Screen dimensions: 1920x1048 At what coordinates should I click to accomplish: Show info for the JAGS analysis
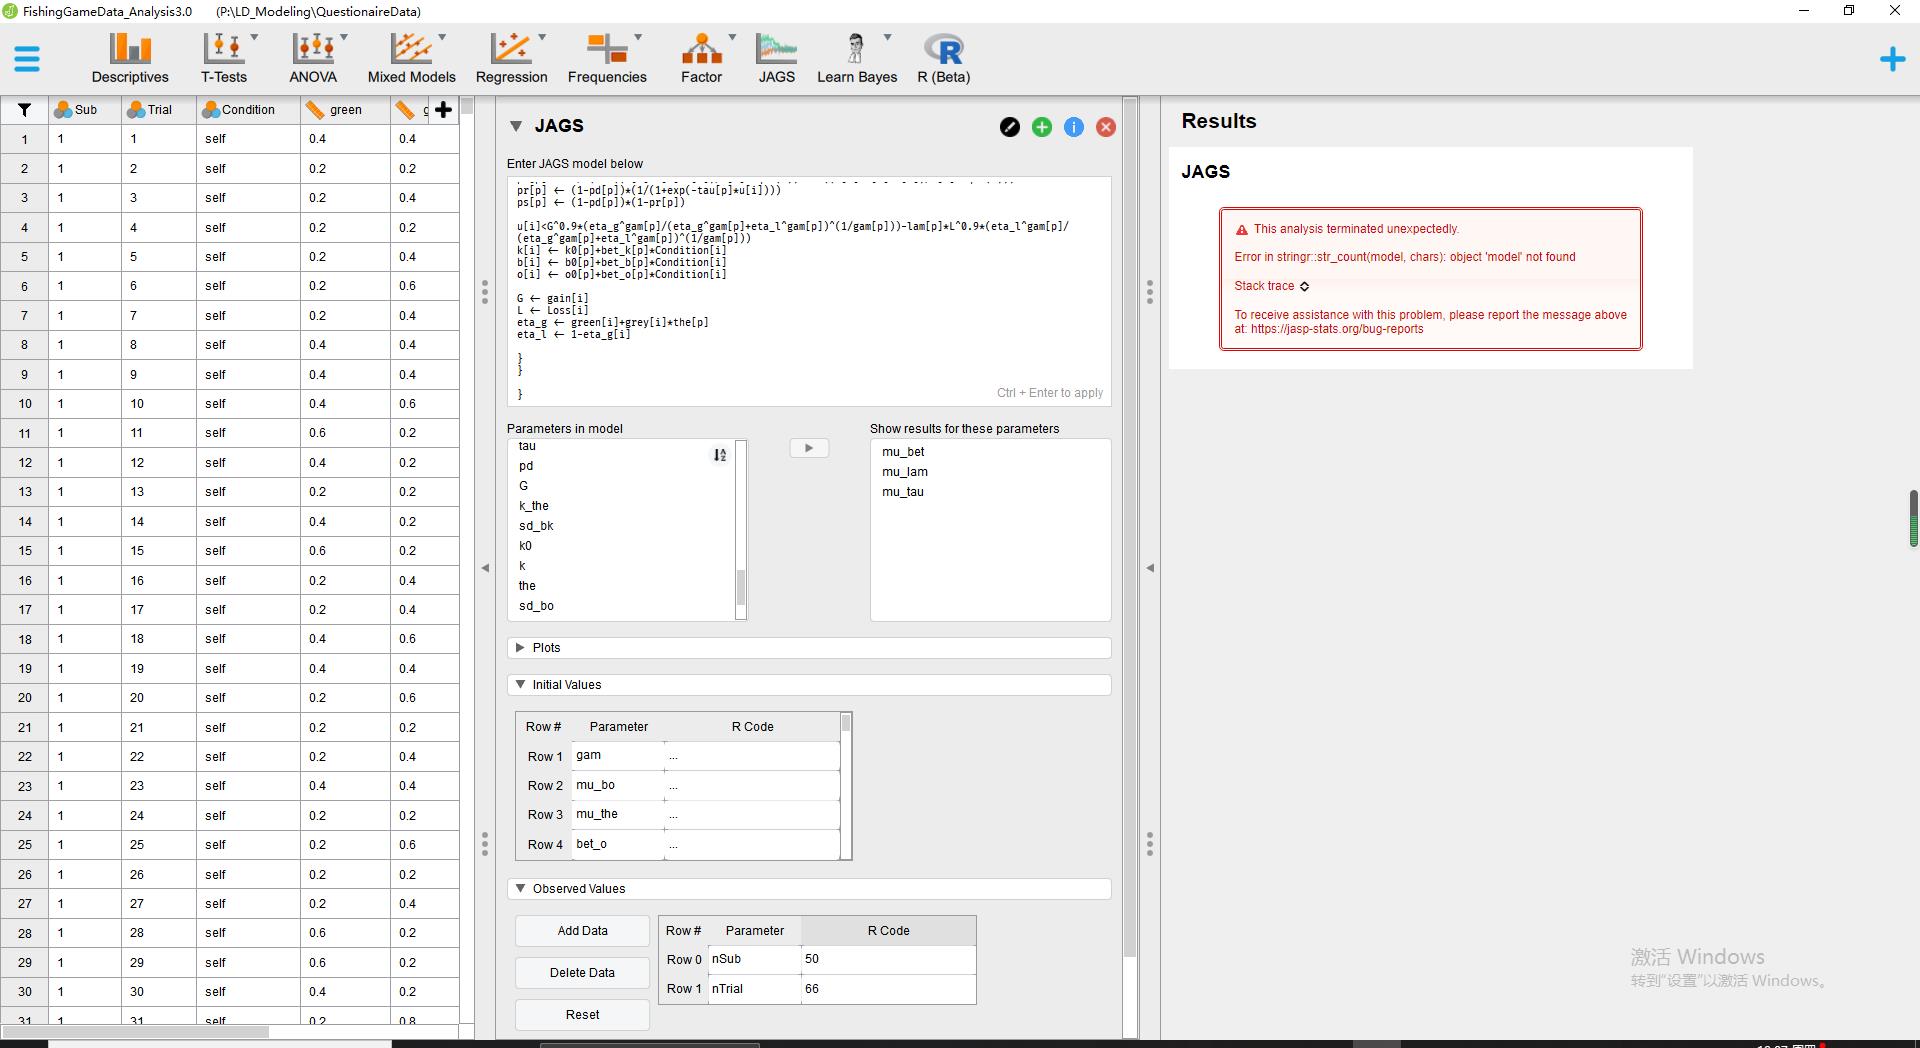(1073, 127)
